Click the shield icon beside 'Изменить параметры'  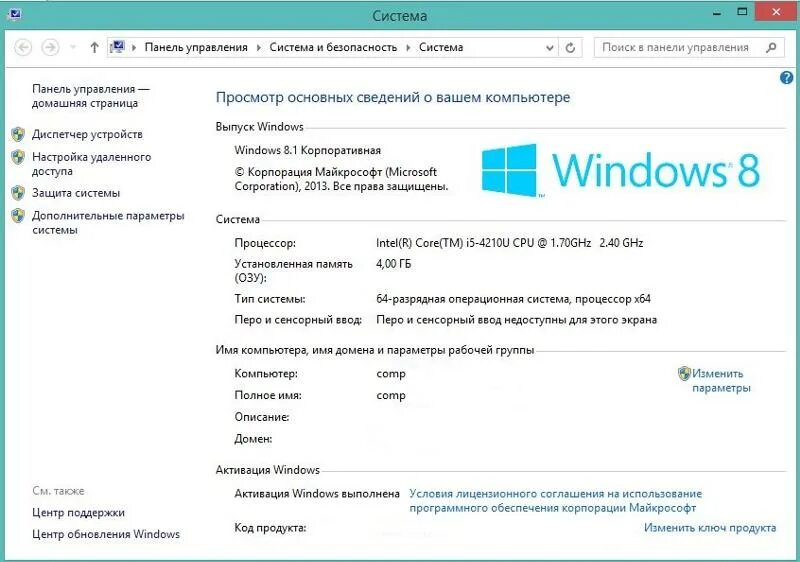(x=684, y=373)
